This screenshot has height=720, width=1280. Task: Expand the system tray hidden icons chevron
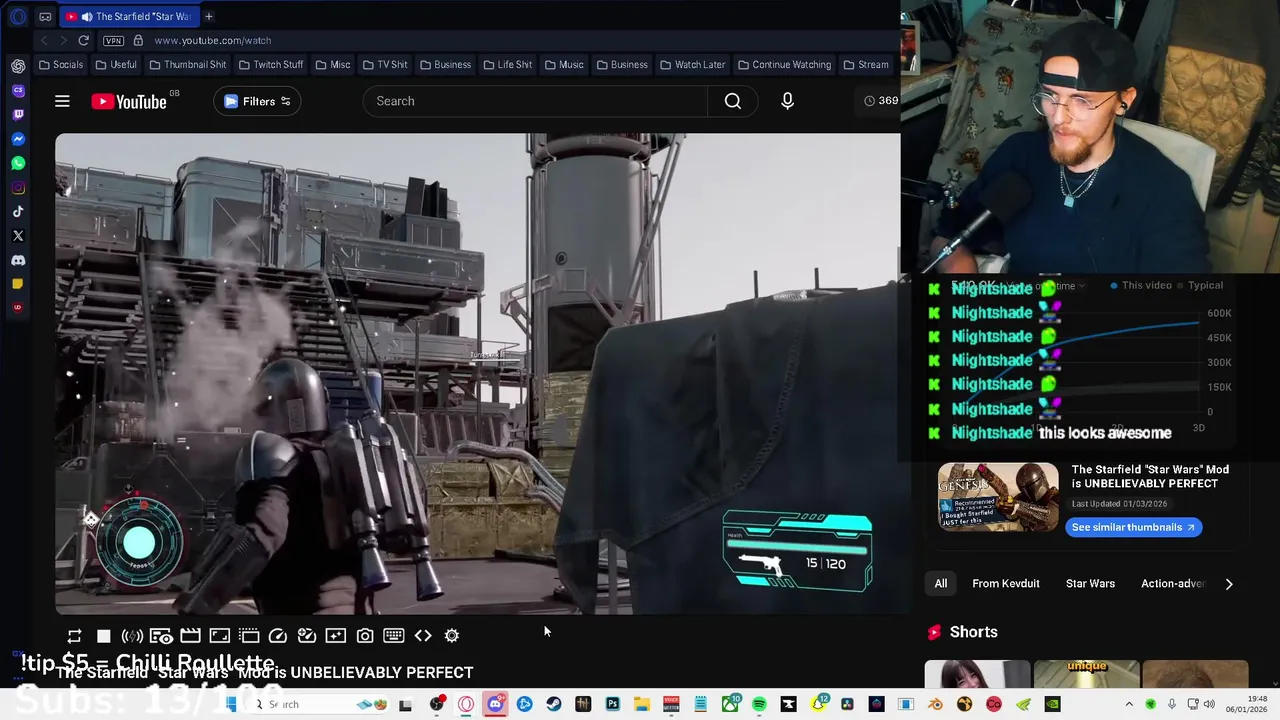point(1129,704)
